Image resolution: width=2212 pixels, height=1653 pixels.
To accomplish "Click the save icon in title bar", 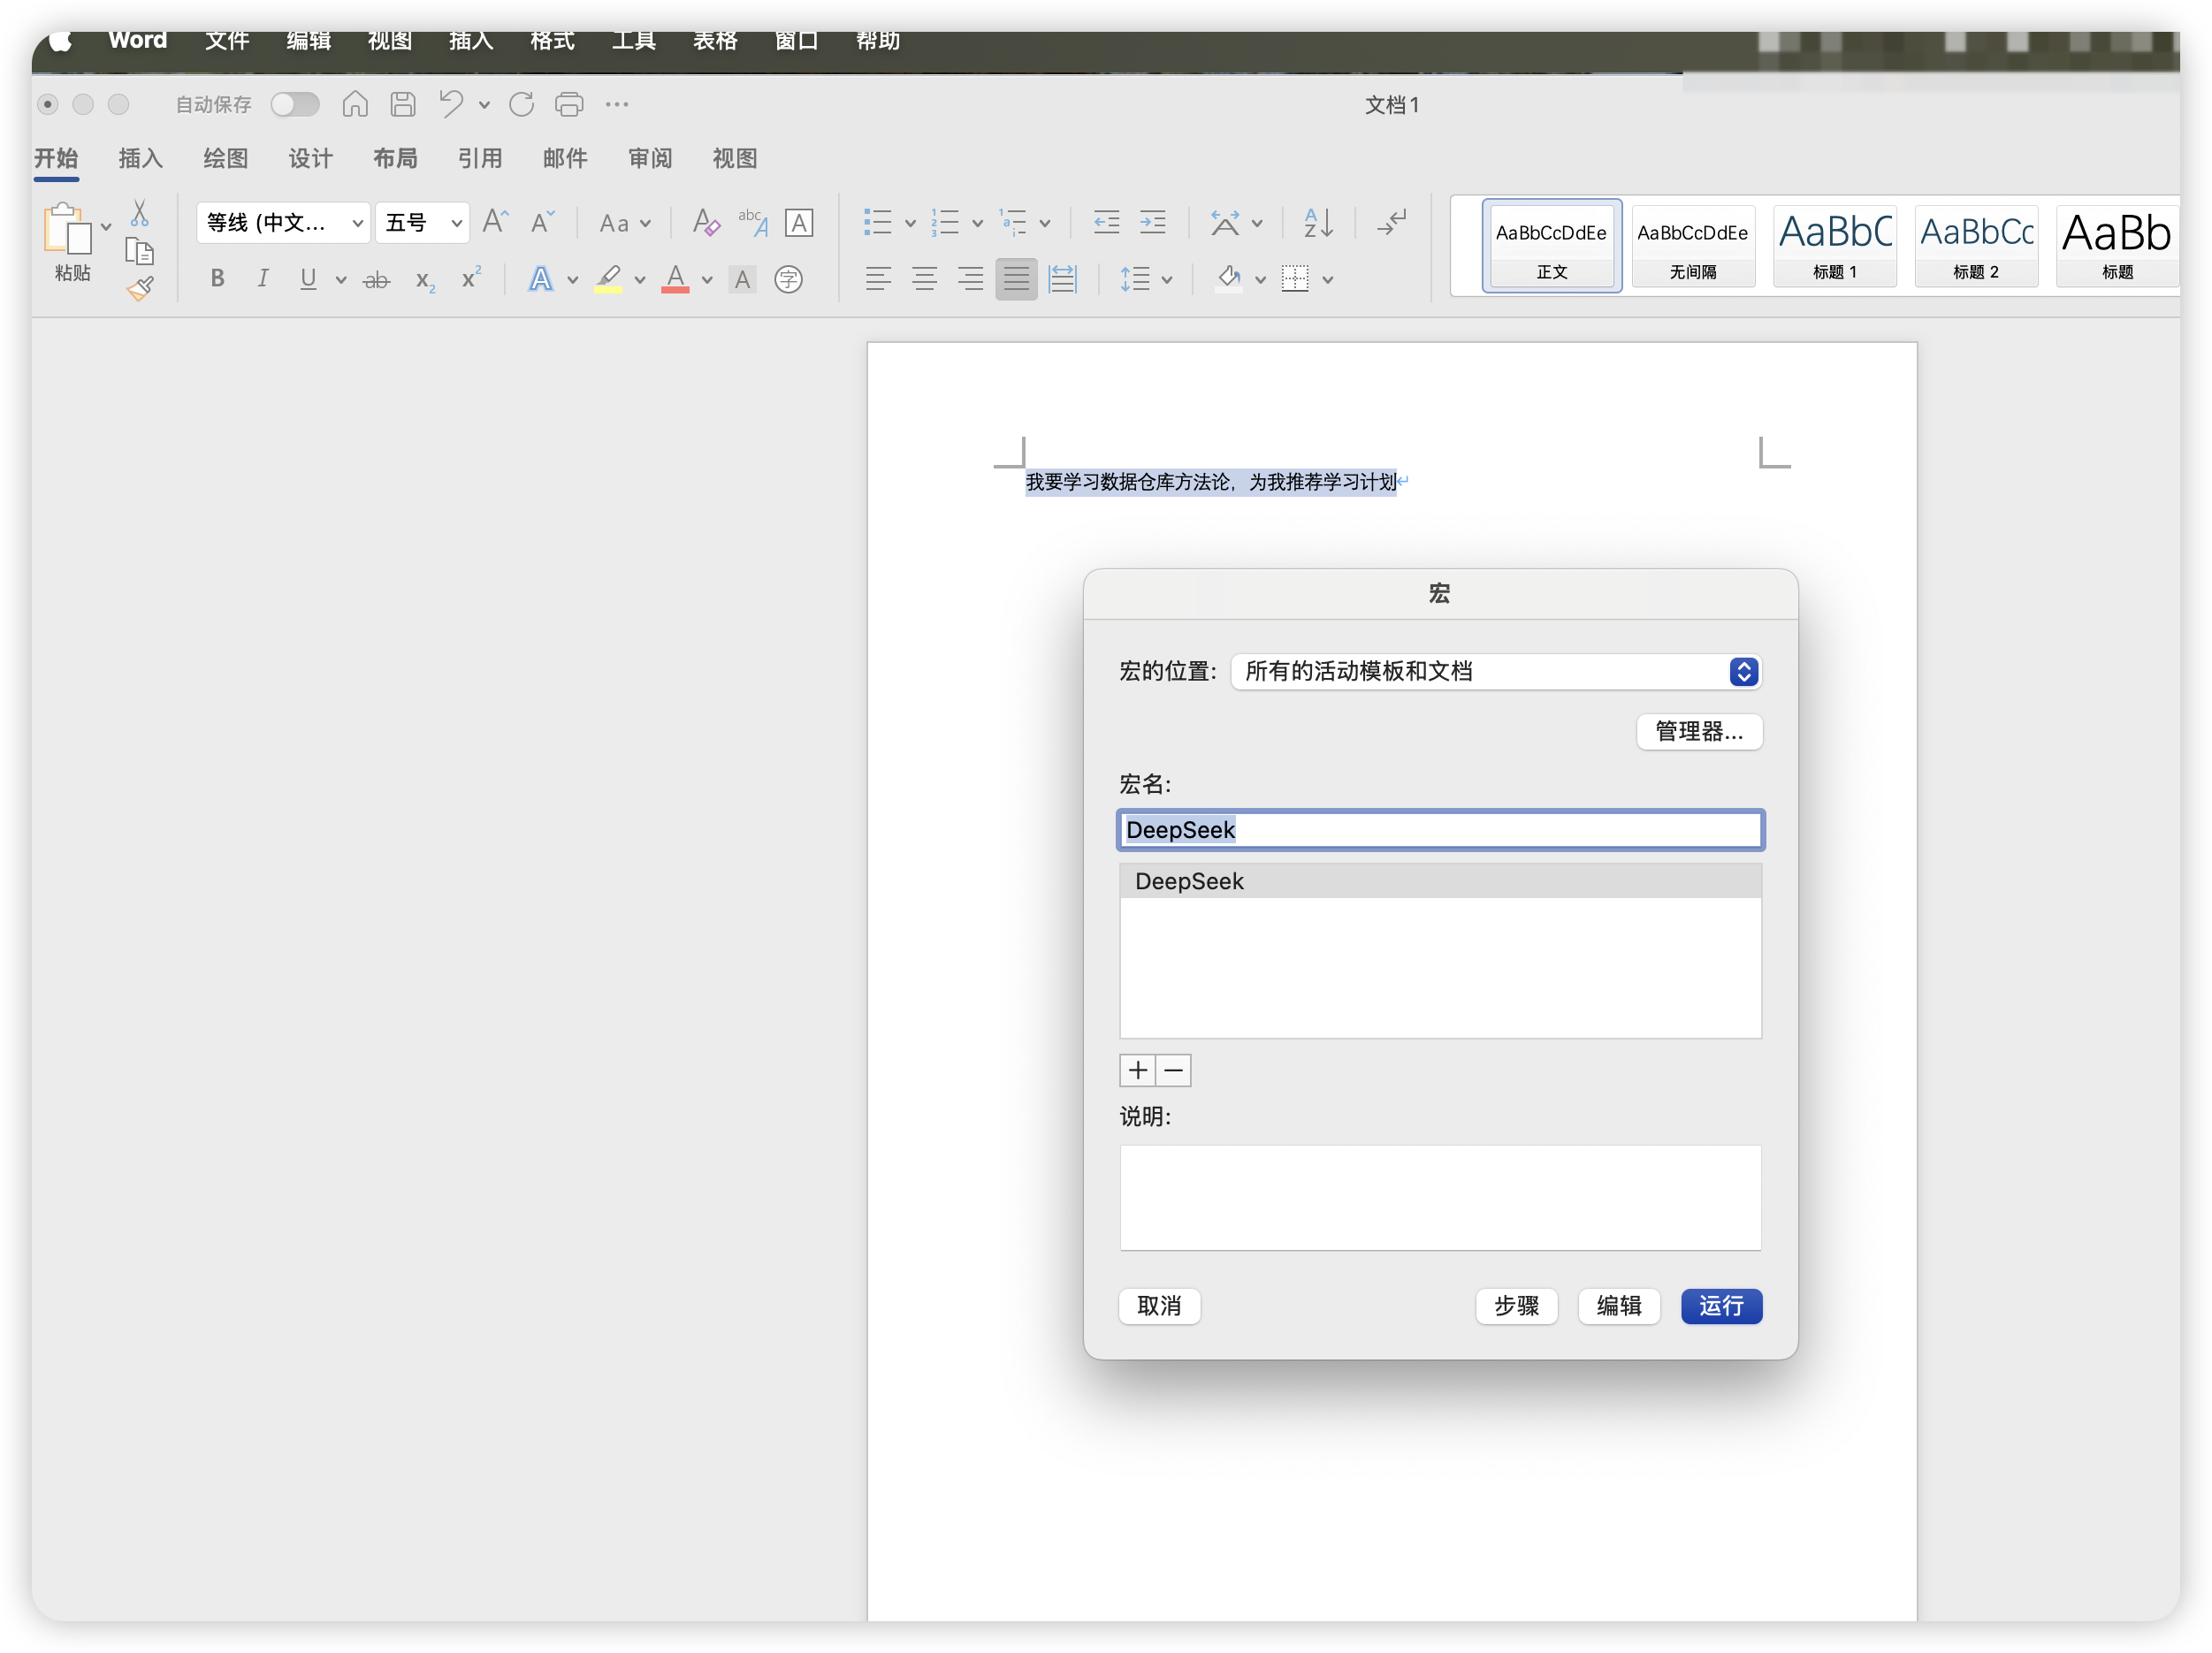I will [x=403, y=104].
